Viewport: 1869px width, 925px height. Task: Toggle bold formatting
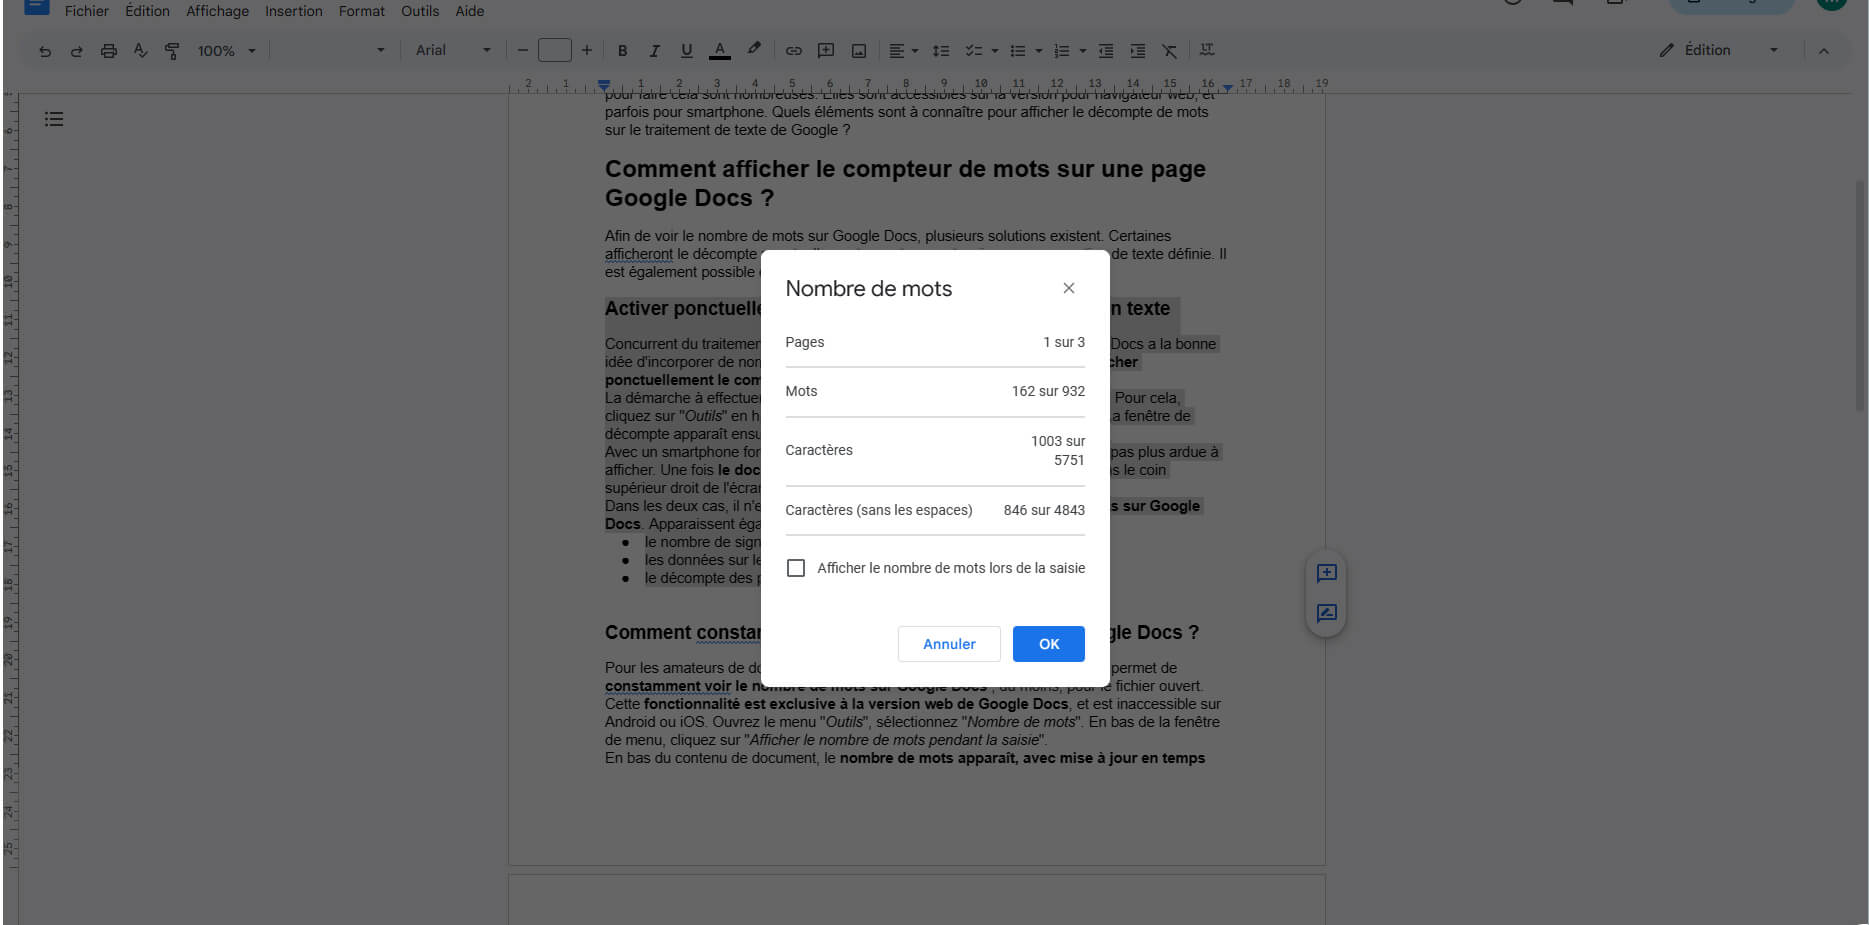(x=622, y=51)
